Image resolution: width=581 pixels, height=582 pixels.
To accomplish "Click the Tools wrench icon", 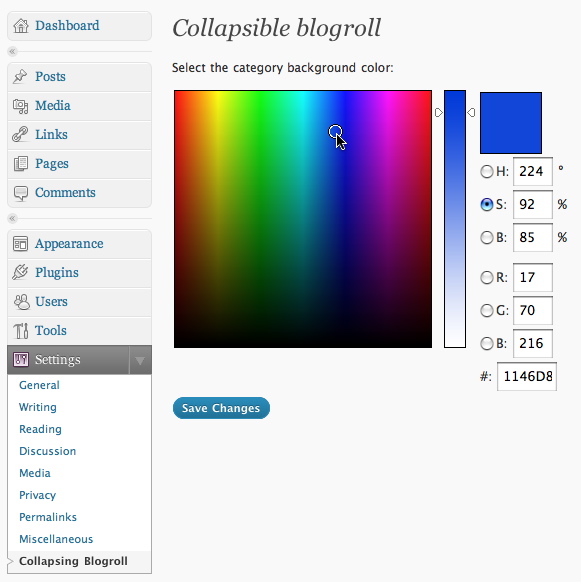I will click(x=21, y=330).
